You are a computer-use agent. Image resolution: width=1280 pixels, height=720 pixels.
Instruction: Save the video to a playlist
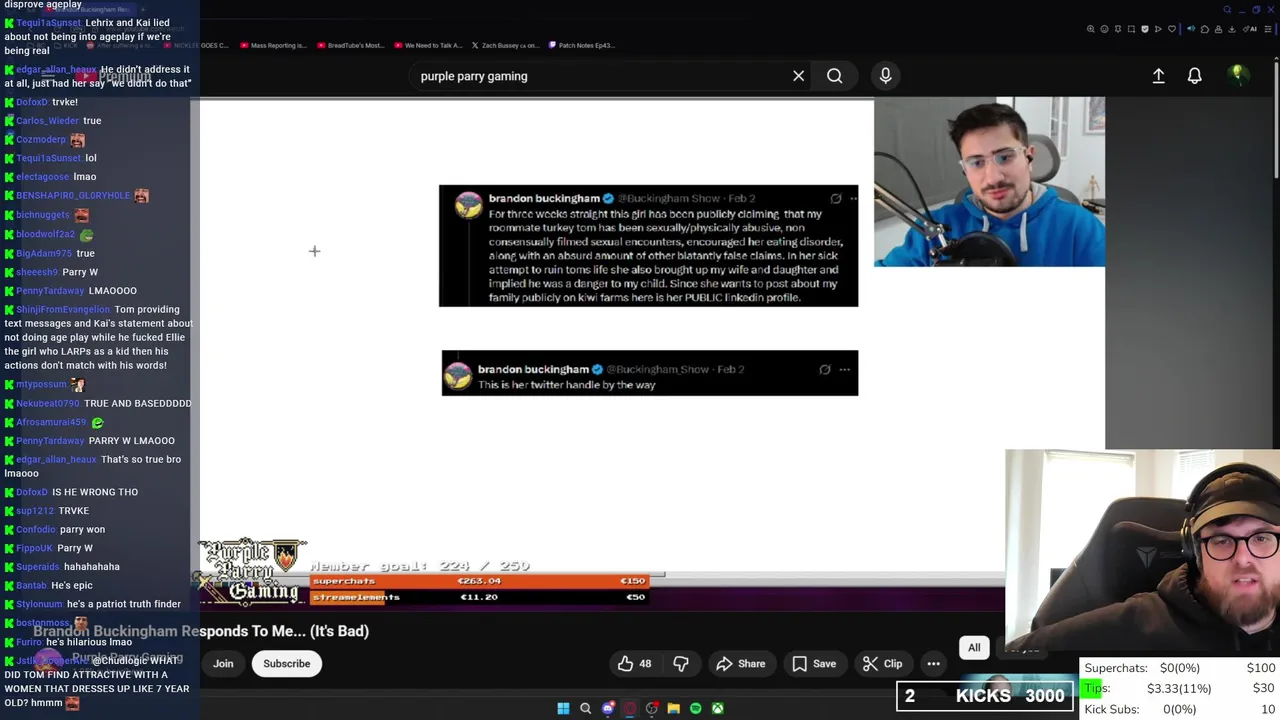point(814,664)
